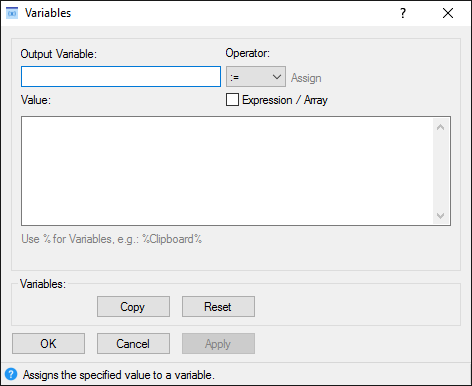Click the Copy variables button
Screen dimensions: 472x386
pyautogui.click(x=133, y=306)
